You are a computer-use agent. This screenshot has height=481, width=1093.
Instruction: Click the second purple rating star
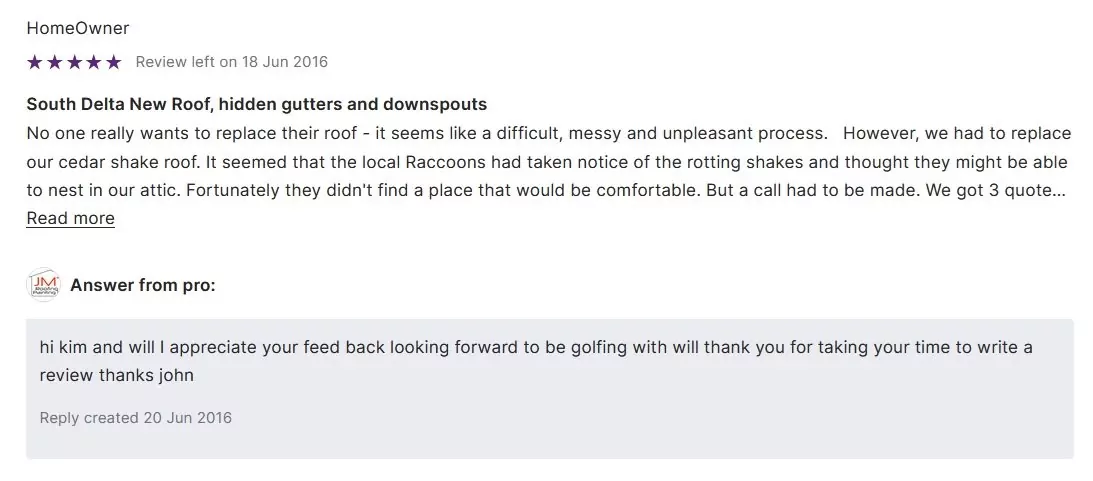click(55, 62)
